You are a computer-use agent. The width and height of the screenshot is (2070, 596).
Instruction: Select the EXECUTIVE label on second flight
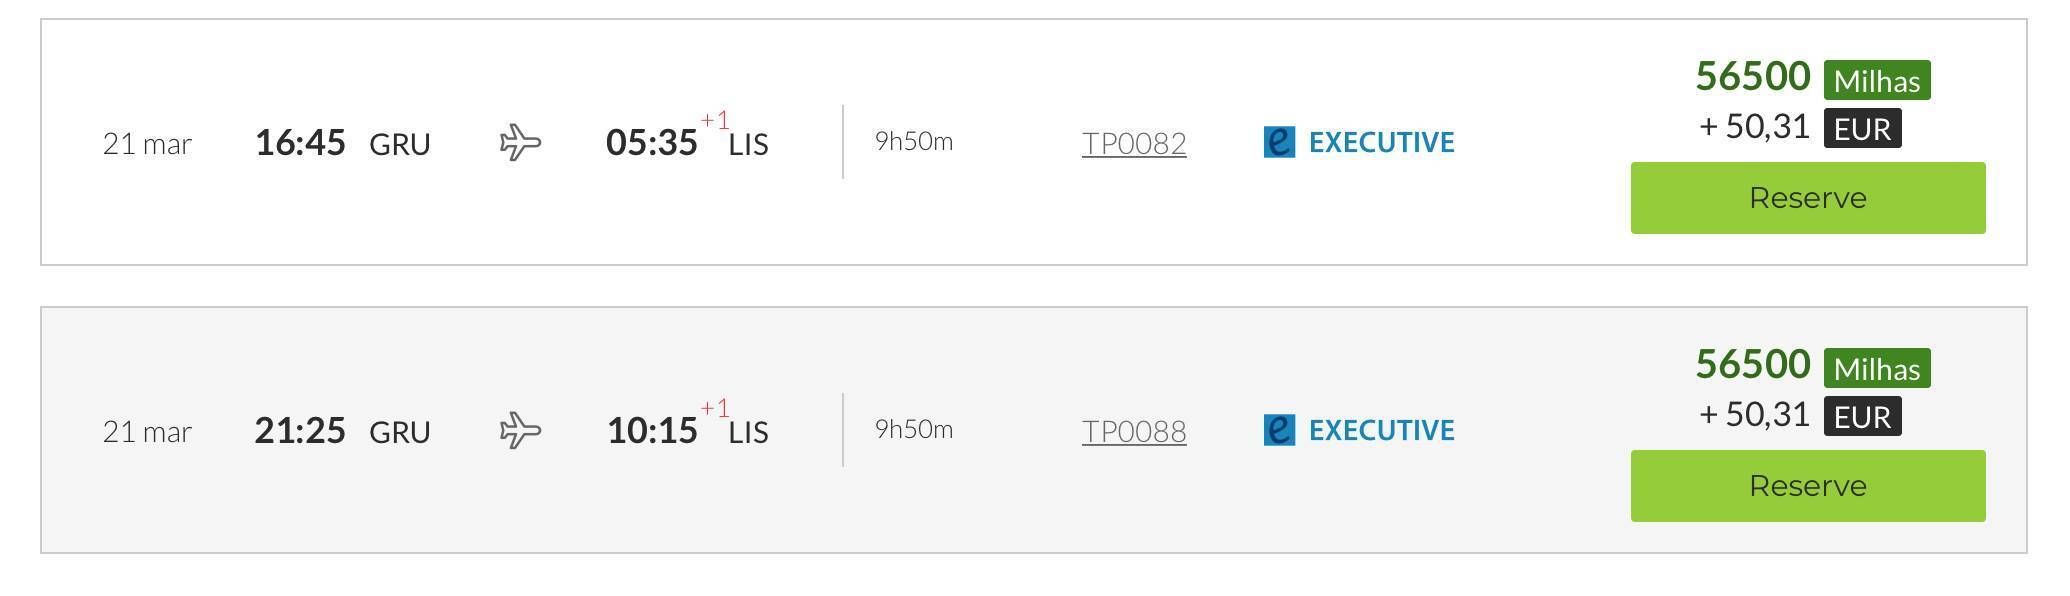tap(1381, 430)
